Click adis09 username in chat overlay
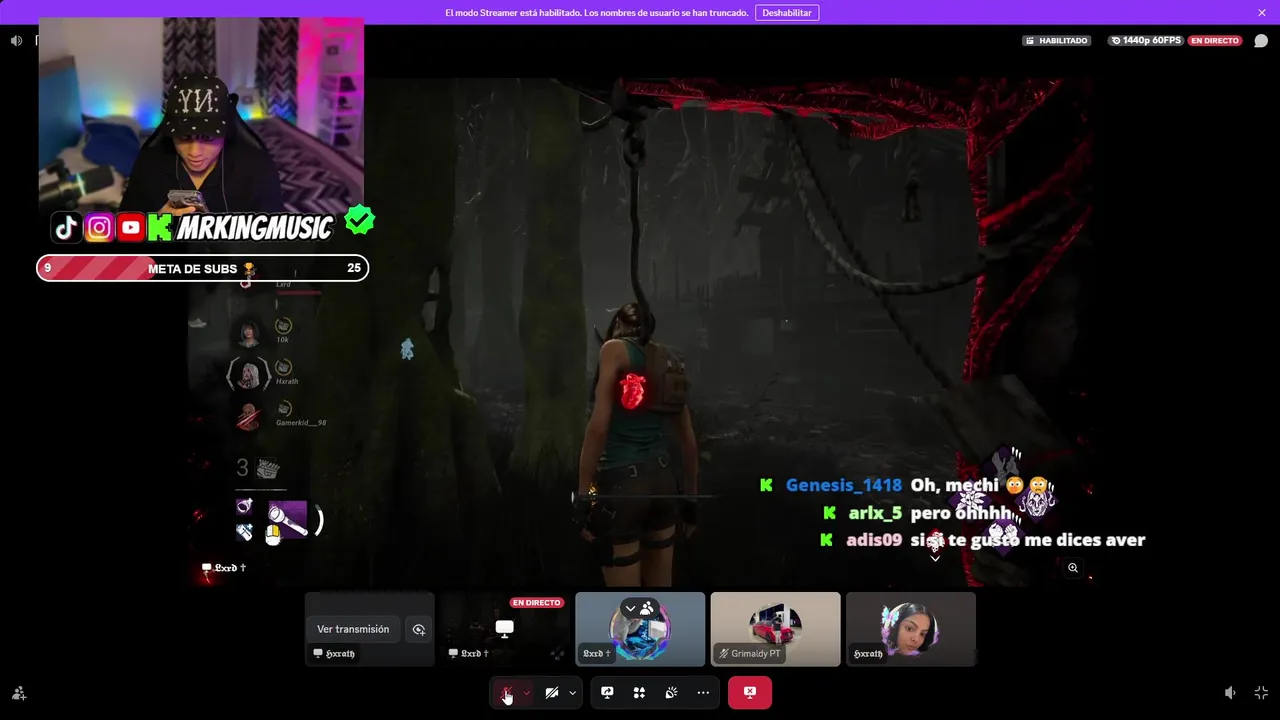Screen dimensions: 1280x720 point(874,540)
